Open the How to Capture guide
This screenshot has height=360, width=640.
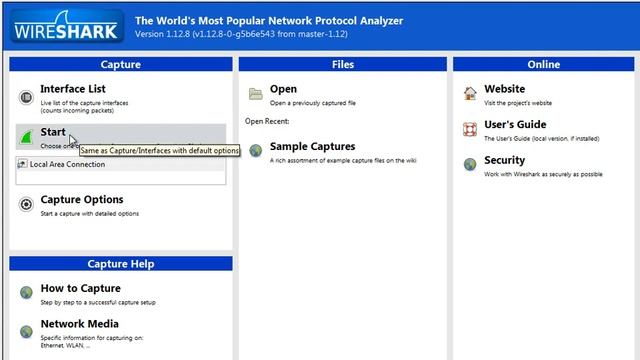[x=80, y=288]
